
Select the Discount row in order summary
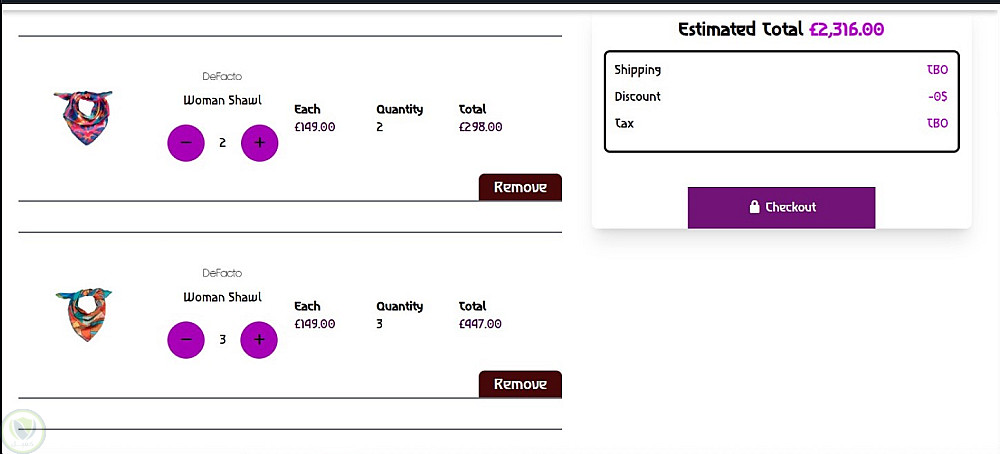tap(781, 97)
